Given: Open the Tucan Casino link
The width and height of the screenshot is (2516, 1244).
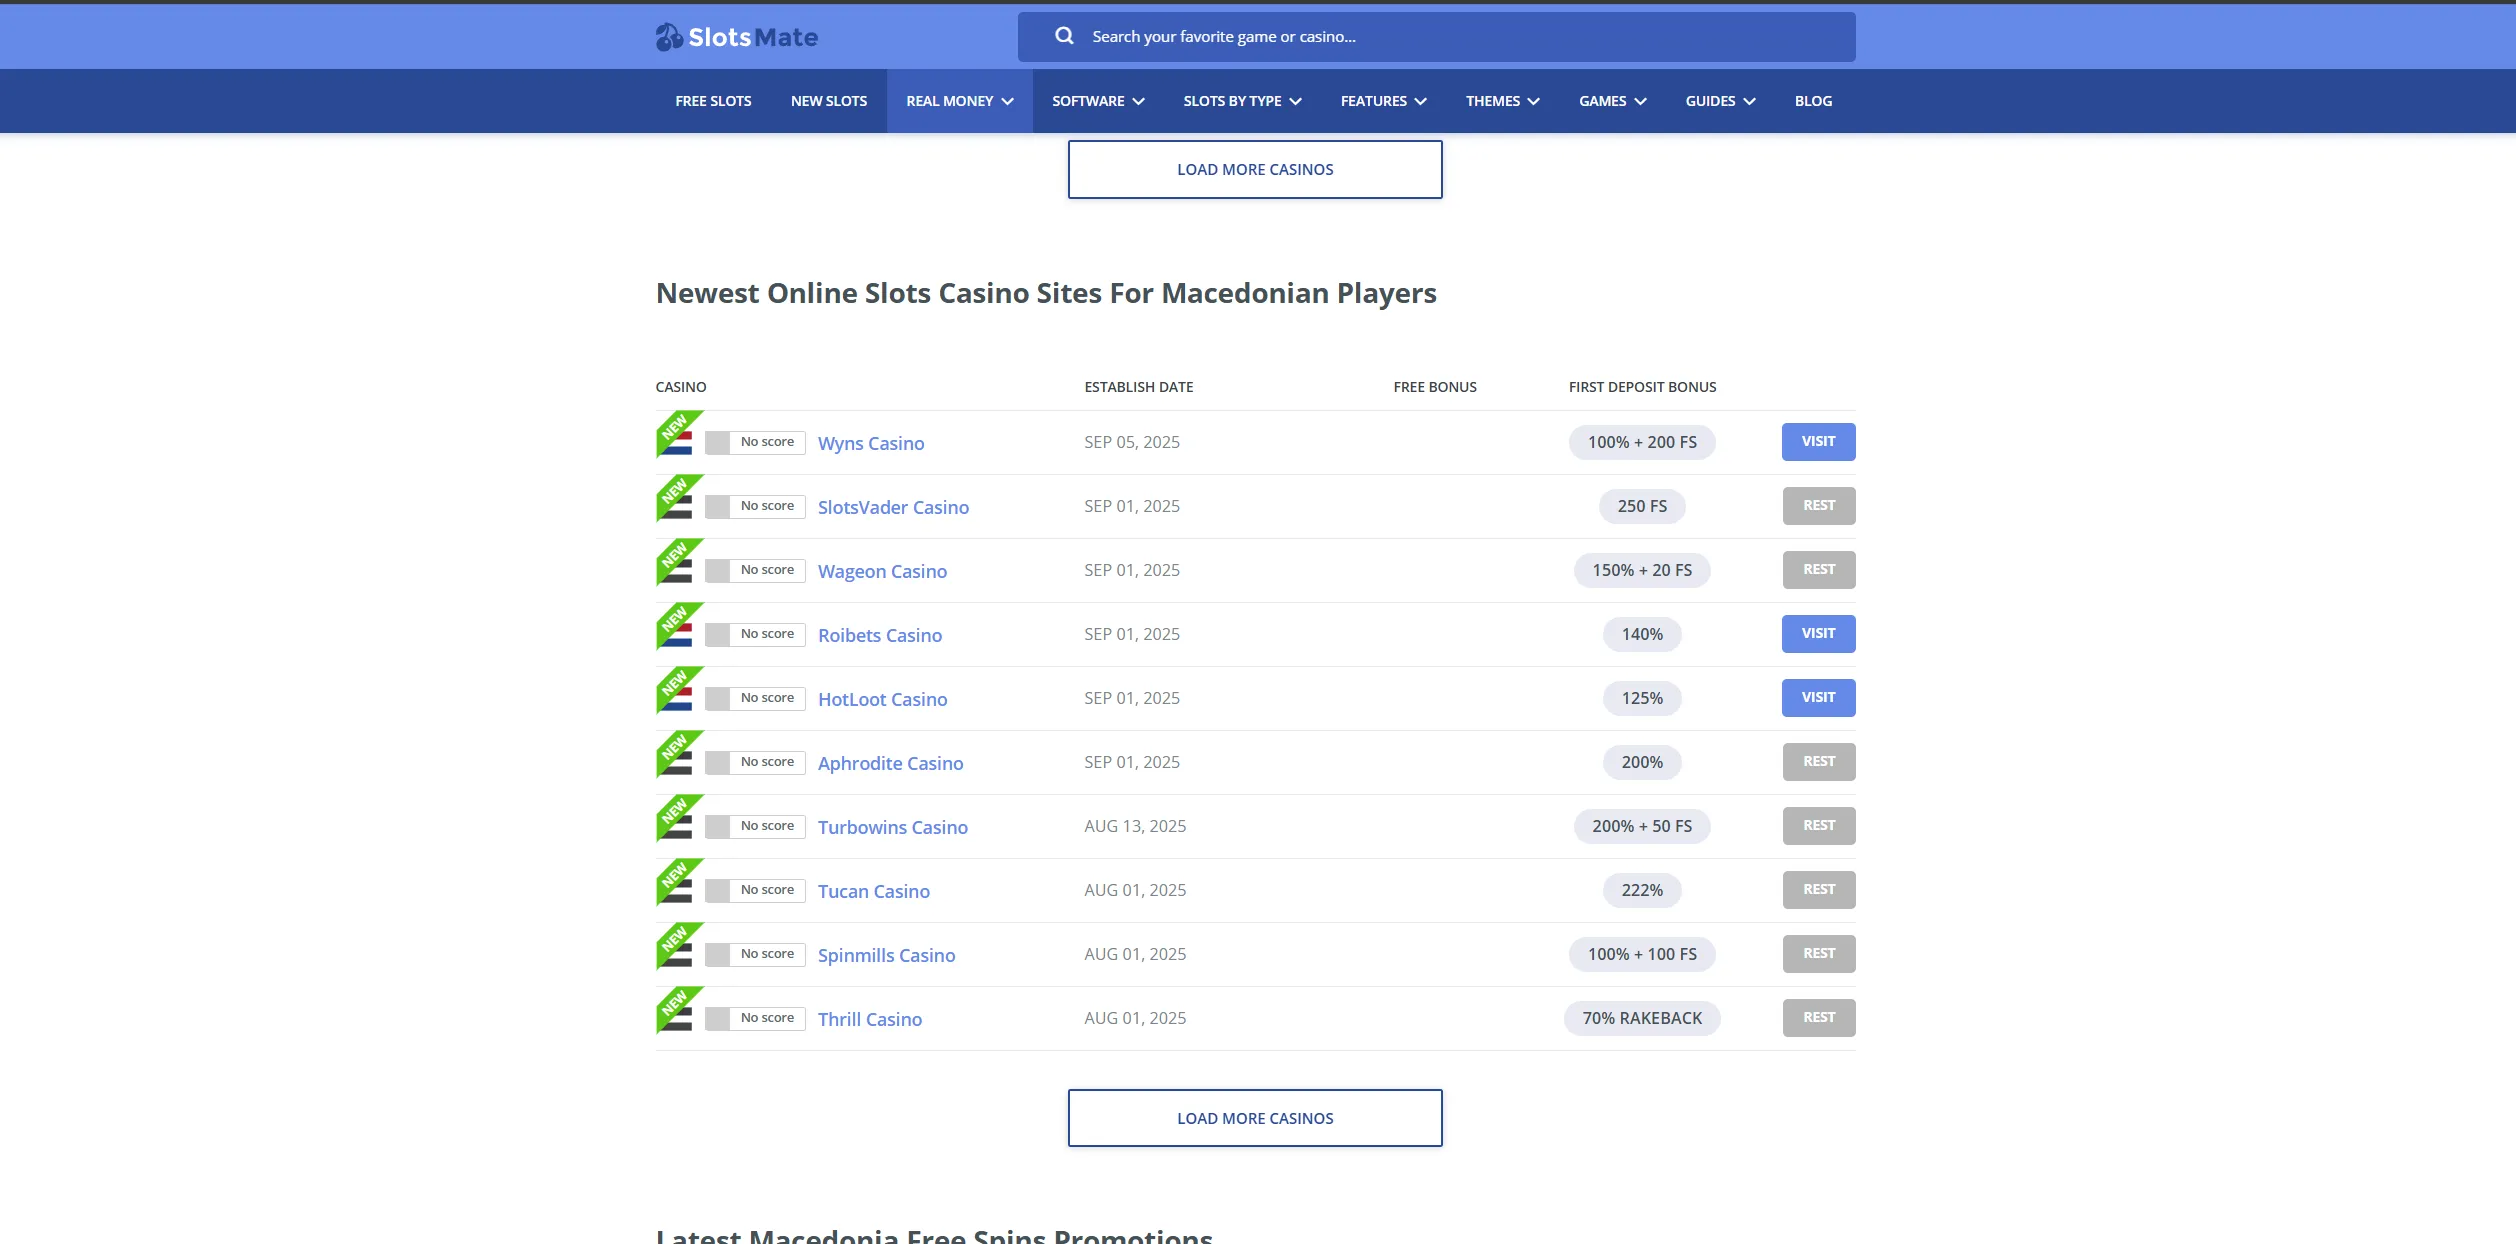Looking at the screenshot, I should [x=874, y=891].
